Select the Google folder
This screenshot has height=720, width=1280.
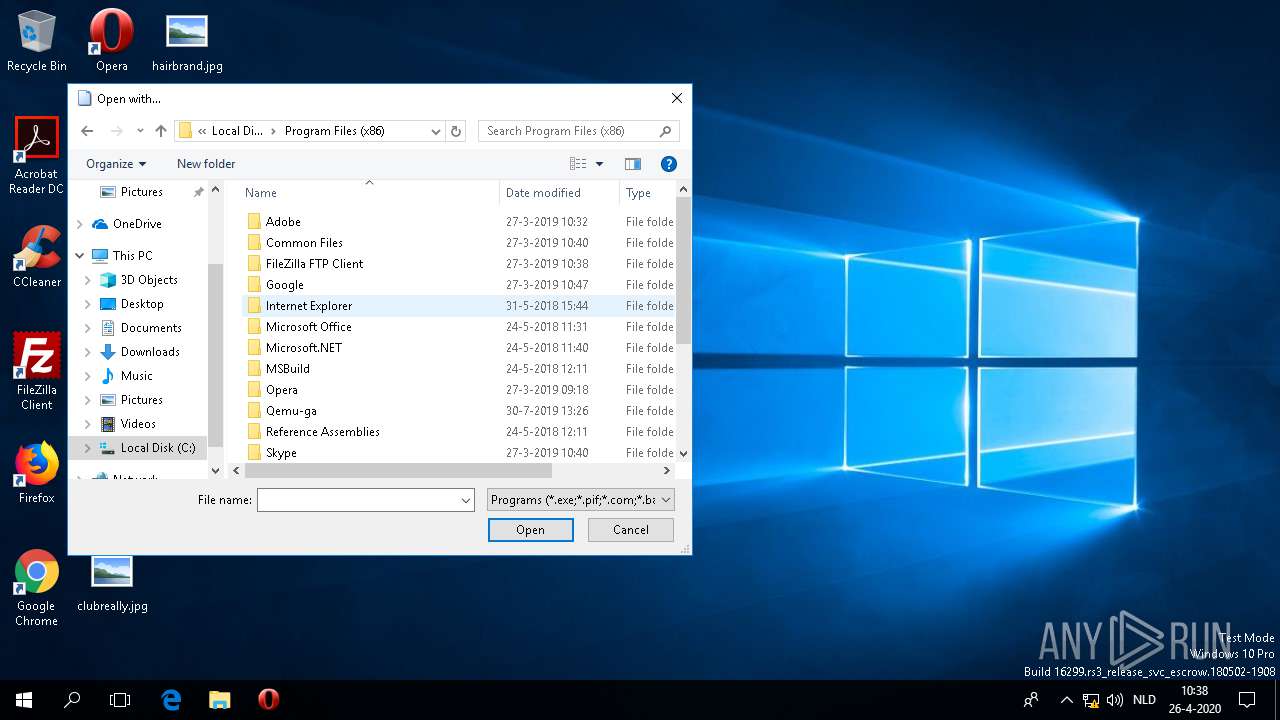tap(459, 285)
